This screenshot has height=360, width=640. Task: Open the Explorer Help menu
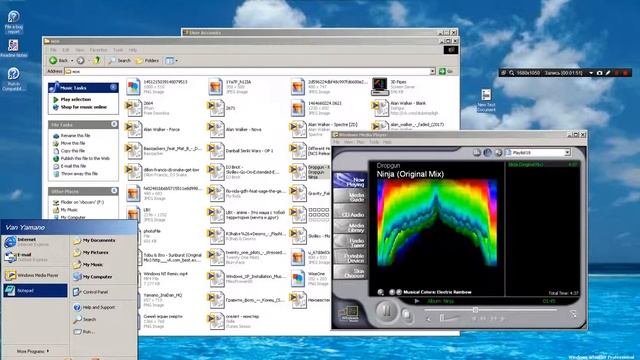[x=133, y=50]
